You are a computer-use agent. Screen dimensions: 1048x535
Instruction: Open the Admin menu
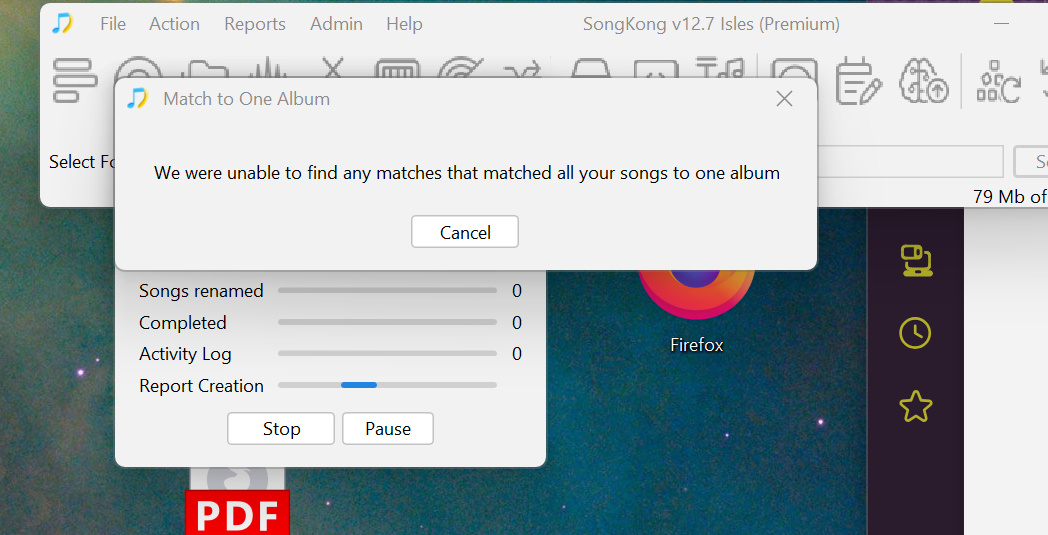[x=336, y=24]
